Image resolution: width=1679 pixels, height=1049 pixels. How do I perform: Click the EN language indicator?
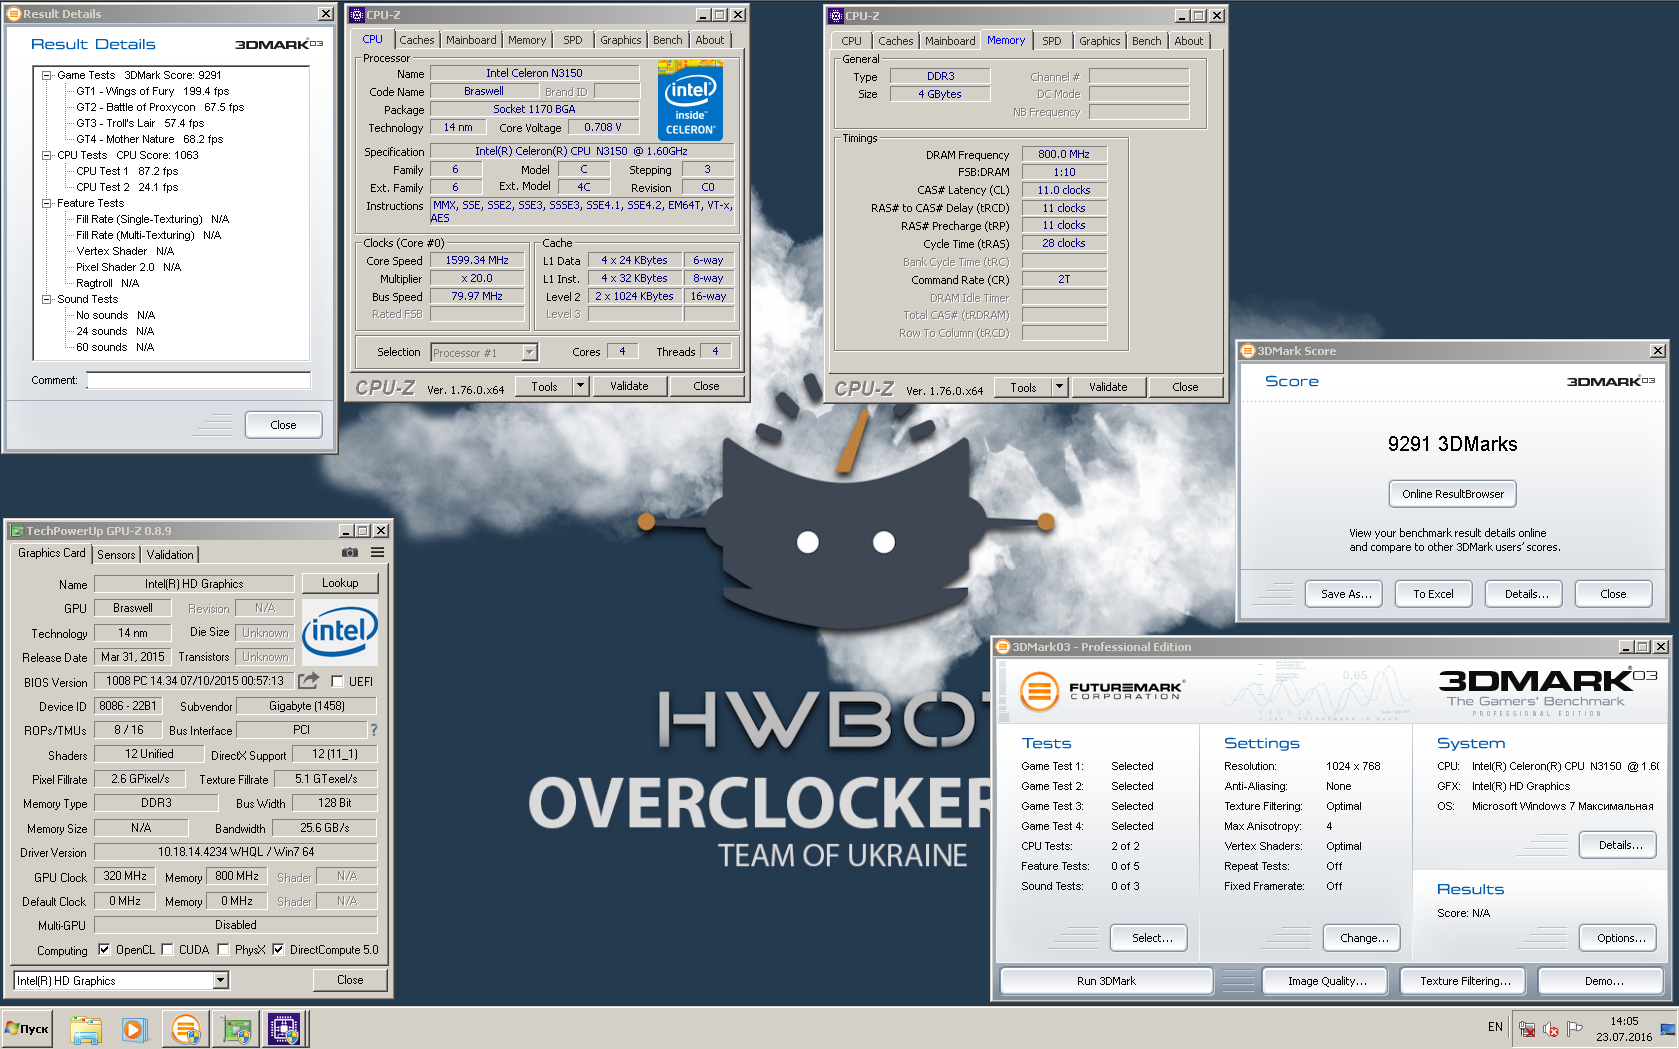(x=1495, y=1027)
